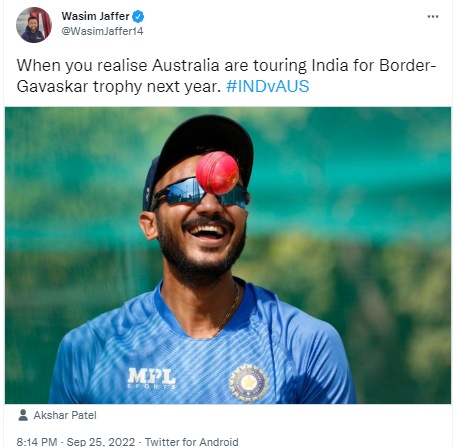Viewport: 455px width, 447px height.
Task: Click the MPL Sports logo on jersey
Action: [152, 378]
